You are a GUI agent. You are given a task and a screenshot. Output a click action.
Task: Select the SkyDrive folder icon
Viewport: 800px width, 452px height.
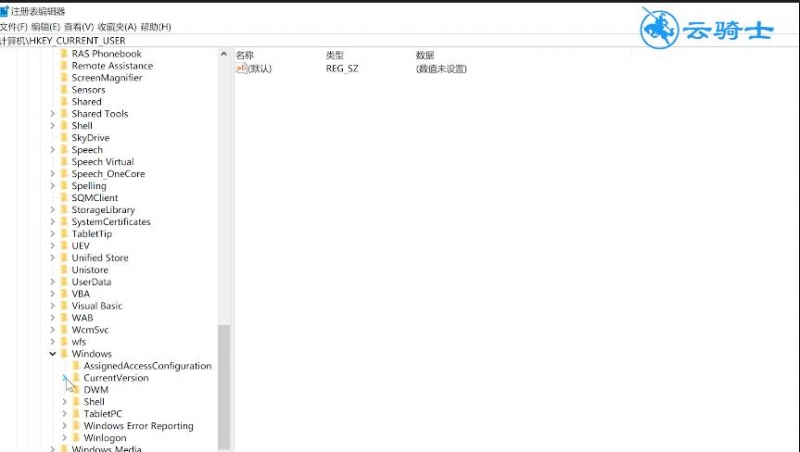pyautogui.click(x=64, y=138)
